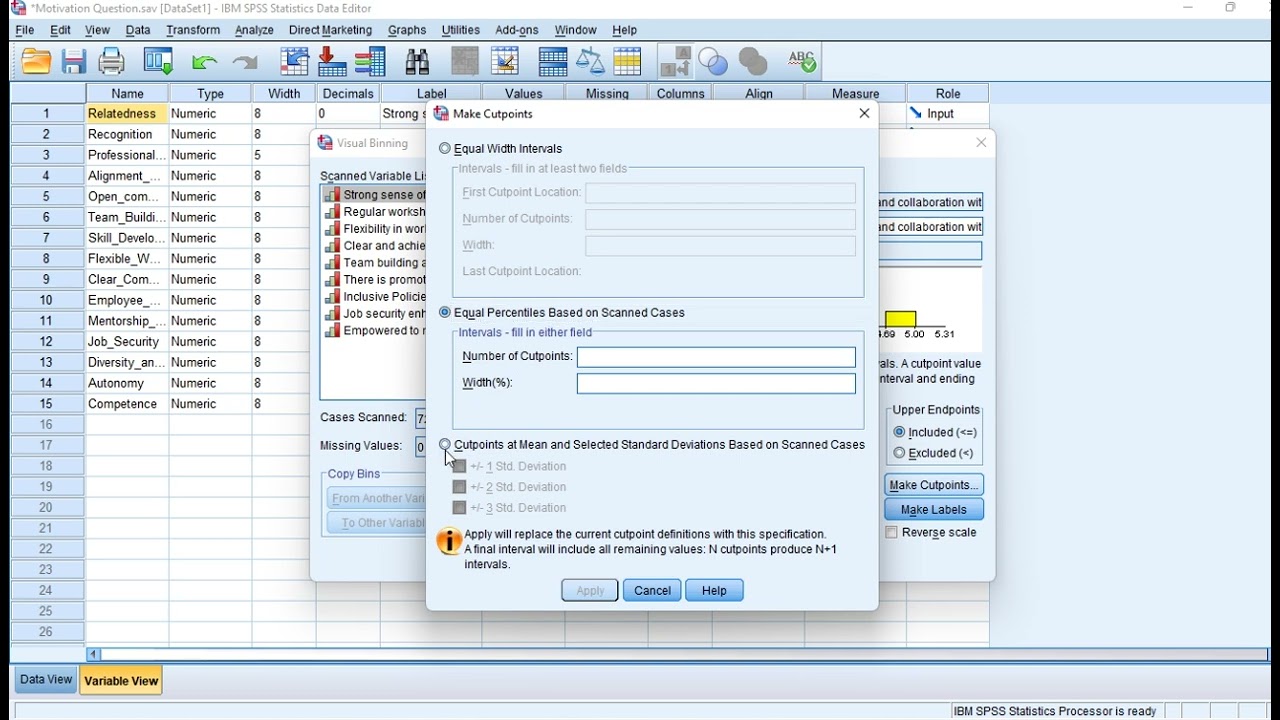
Task: Tick the Reverse scale checkbox
Action: click(892, 533)
